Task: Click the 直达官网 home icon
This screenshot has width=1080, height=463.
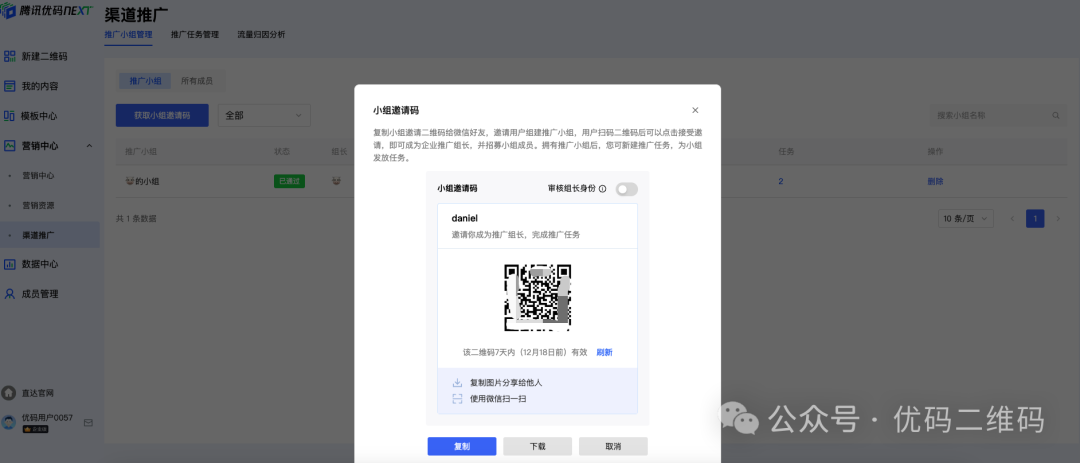Action: point(8,393)
